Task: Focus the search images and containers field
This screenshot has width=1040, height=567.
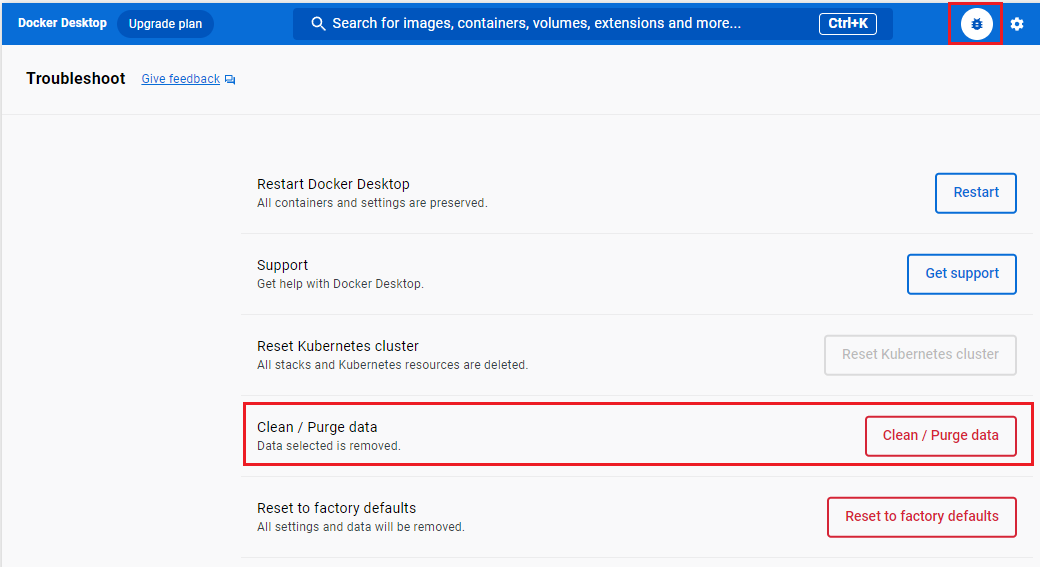Action: [592, 24]
